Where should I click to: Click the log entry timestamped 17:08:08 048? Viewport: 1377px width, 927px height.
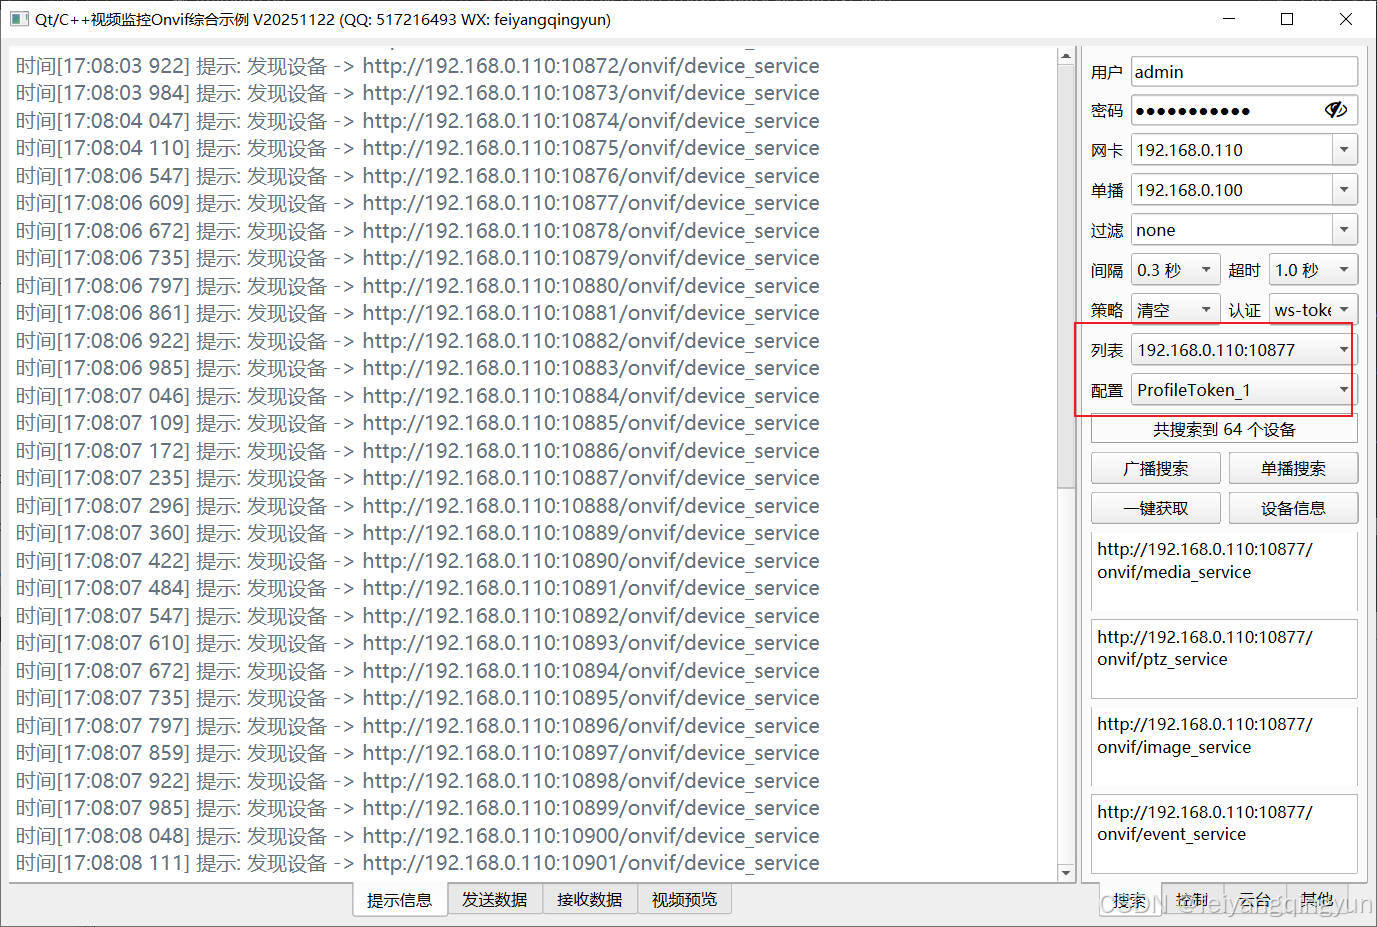(x=418, y=836)
